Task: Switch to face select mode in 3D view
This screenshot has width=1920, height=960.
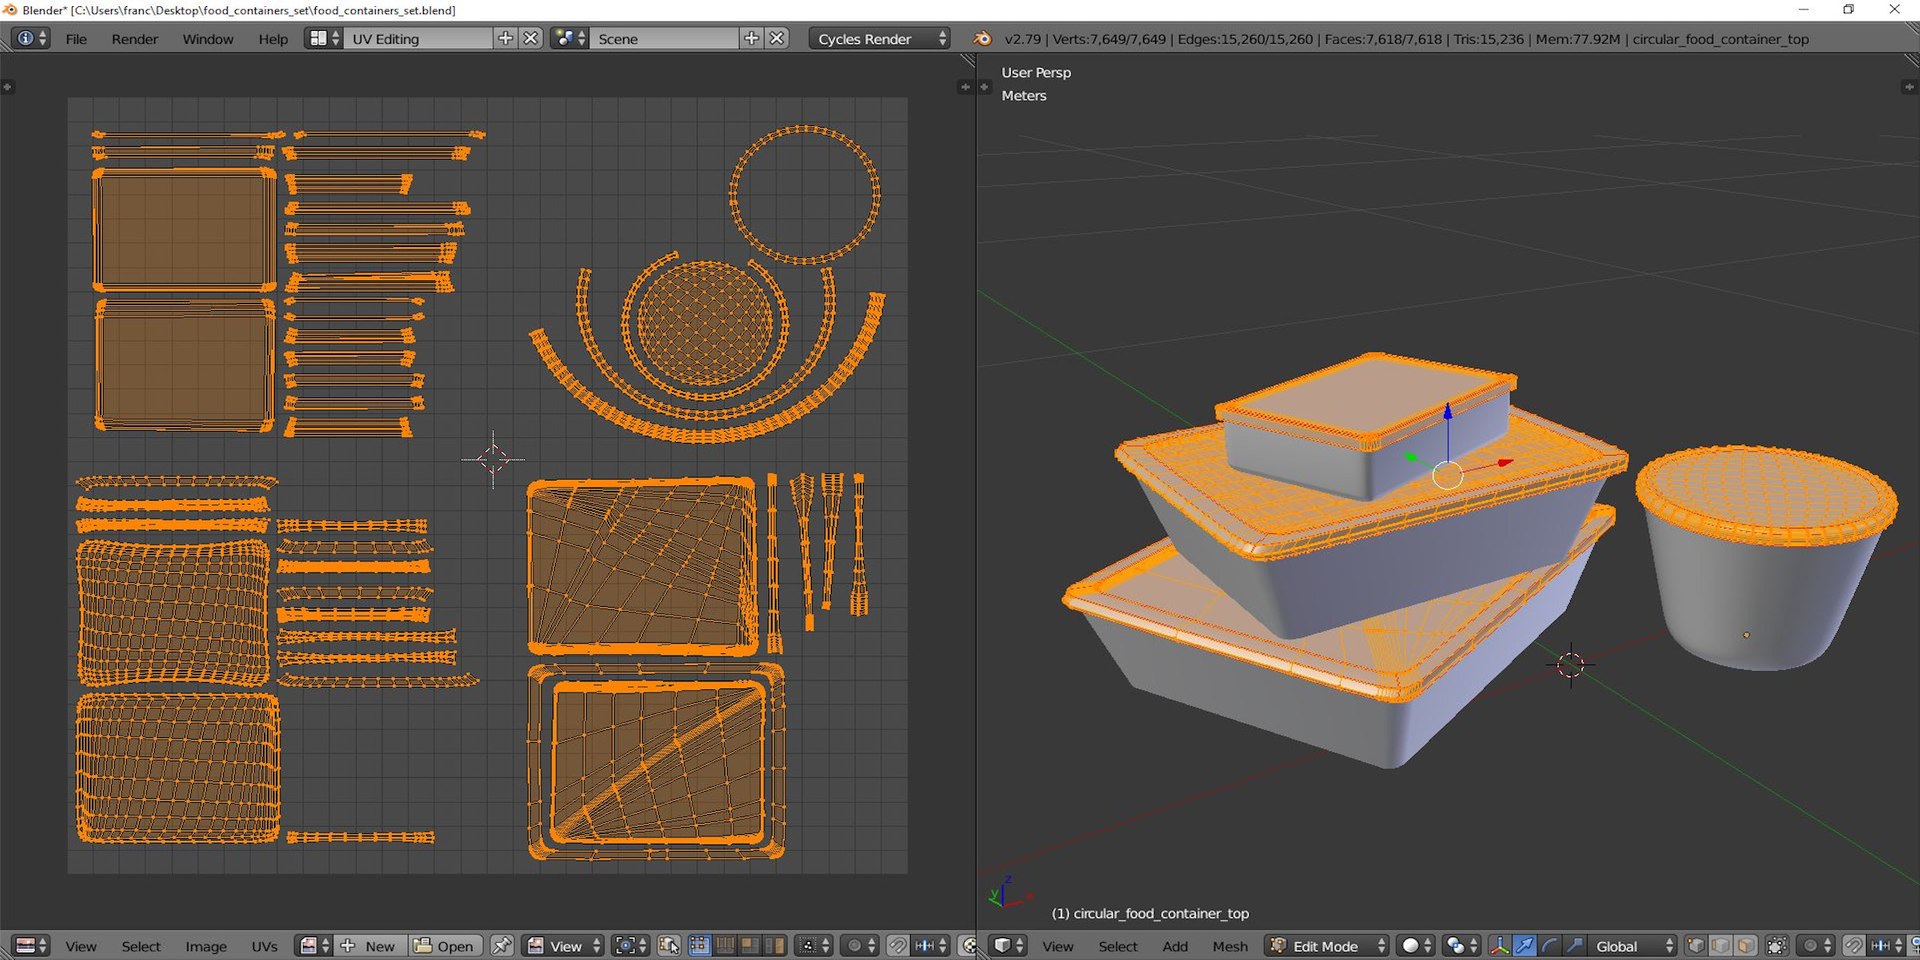Action: (x=1745, y=946)
